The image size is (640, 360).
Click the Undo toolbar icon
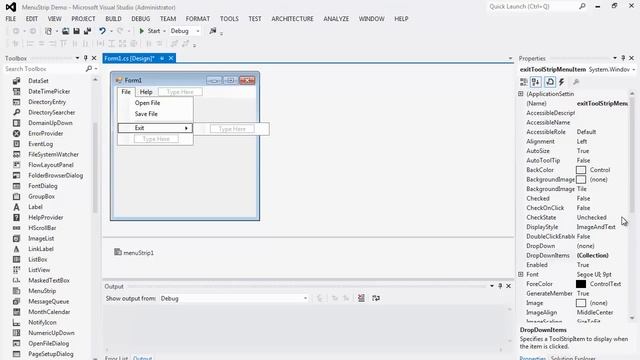(x=102, y=31)
